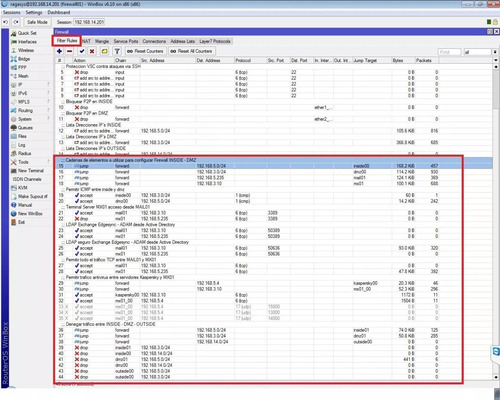The height and width of the screenshot is (400, 500).
Task: Click the Undo arrow icon
Action: (6, 22)
